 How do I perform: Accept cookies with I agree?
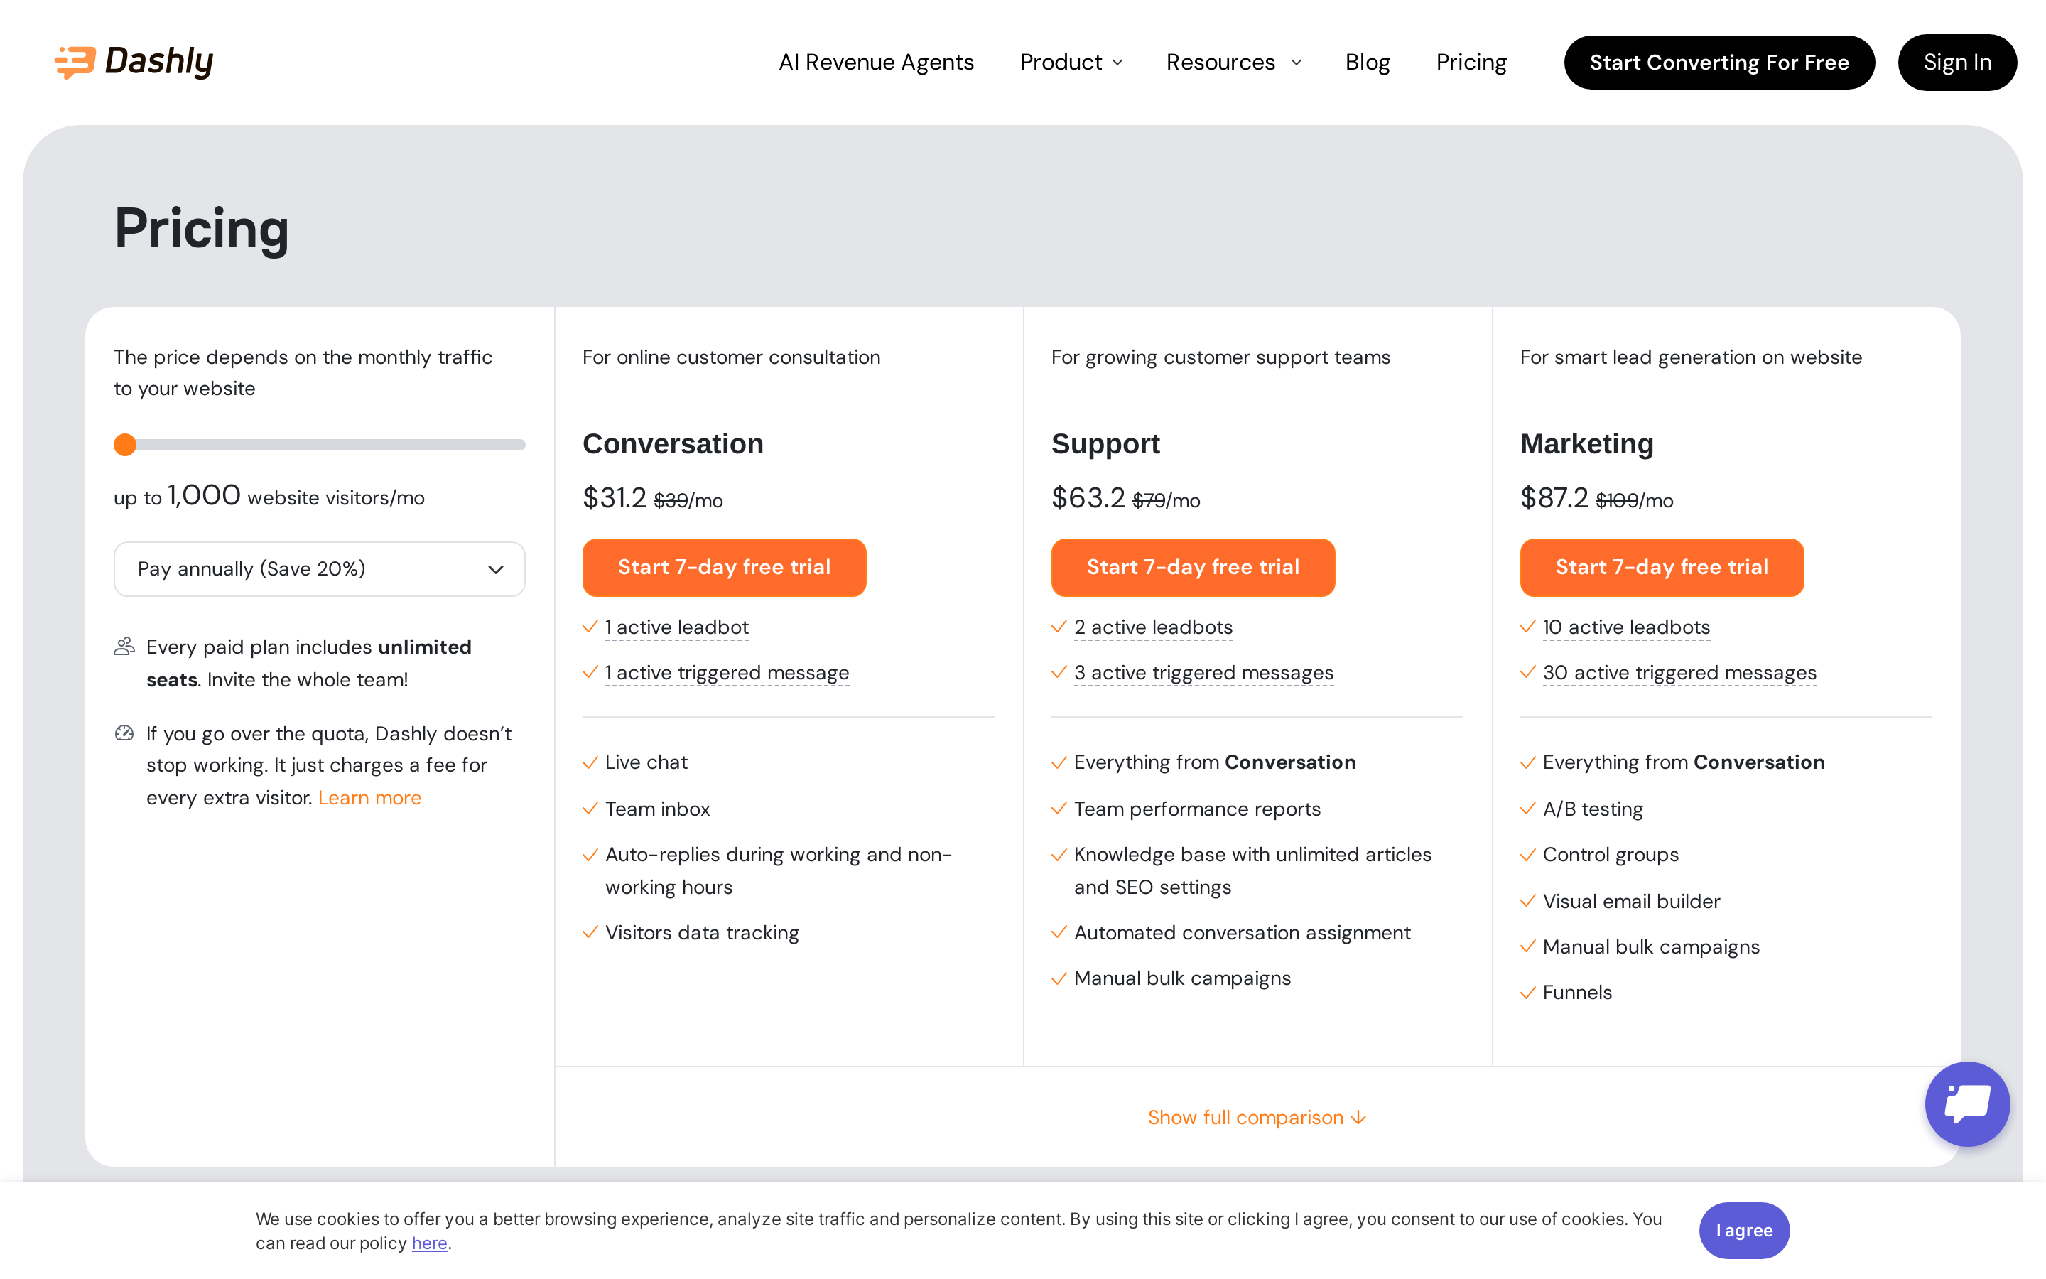click(x=1744, y=1230)
